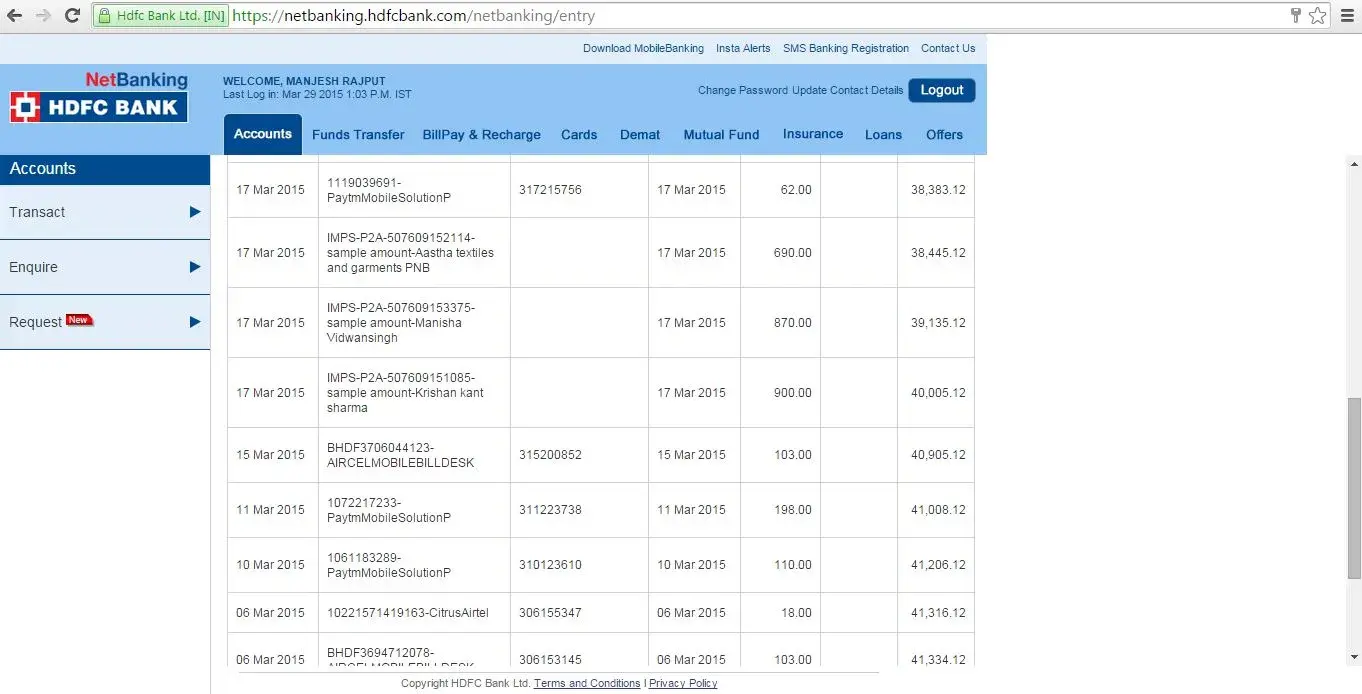Viewport: 1362px width, 694px height.
Task: Click the saved password key icon
Action: tap(1296, 16)
